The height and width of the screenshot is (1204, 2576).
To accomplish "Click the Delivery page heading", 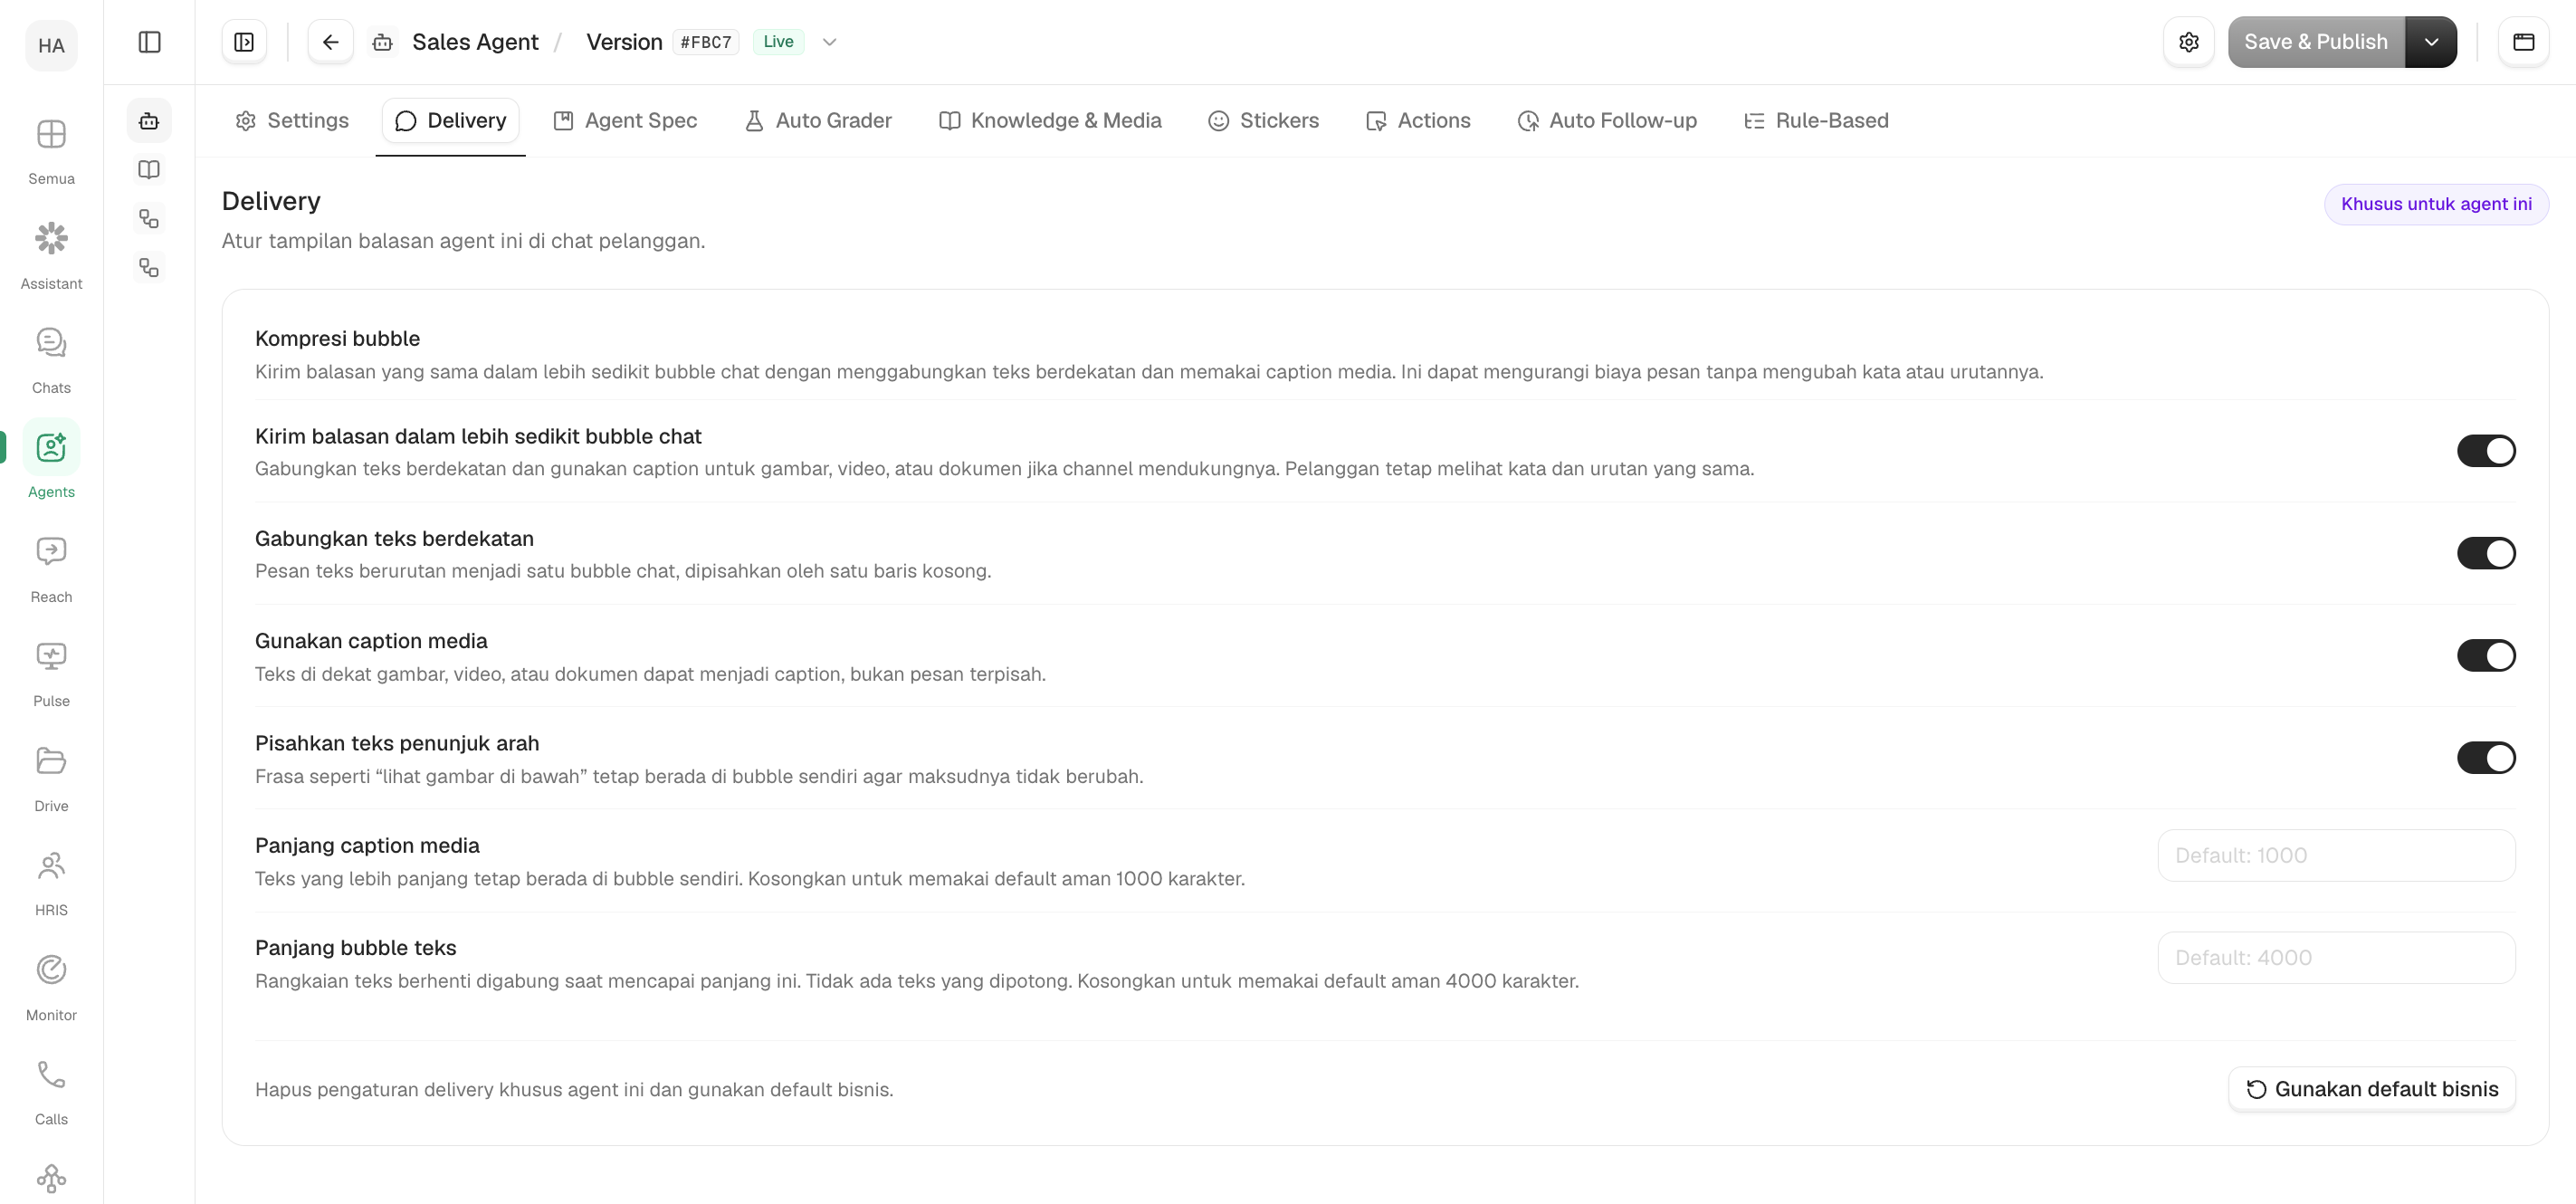I will (271, 201).
